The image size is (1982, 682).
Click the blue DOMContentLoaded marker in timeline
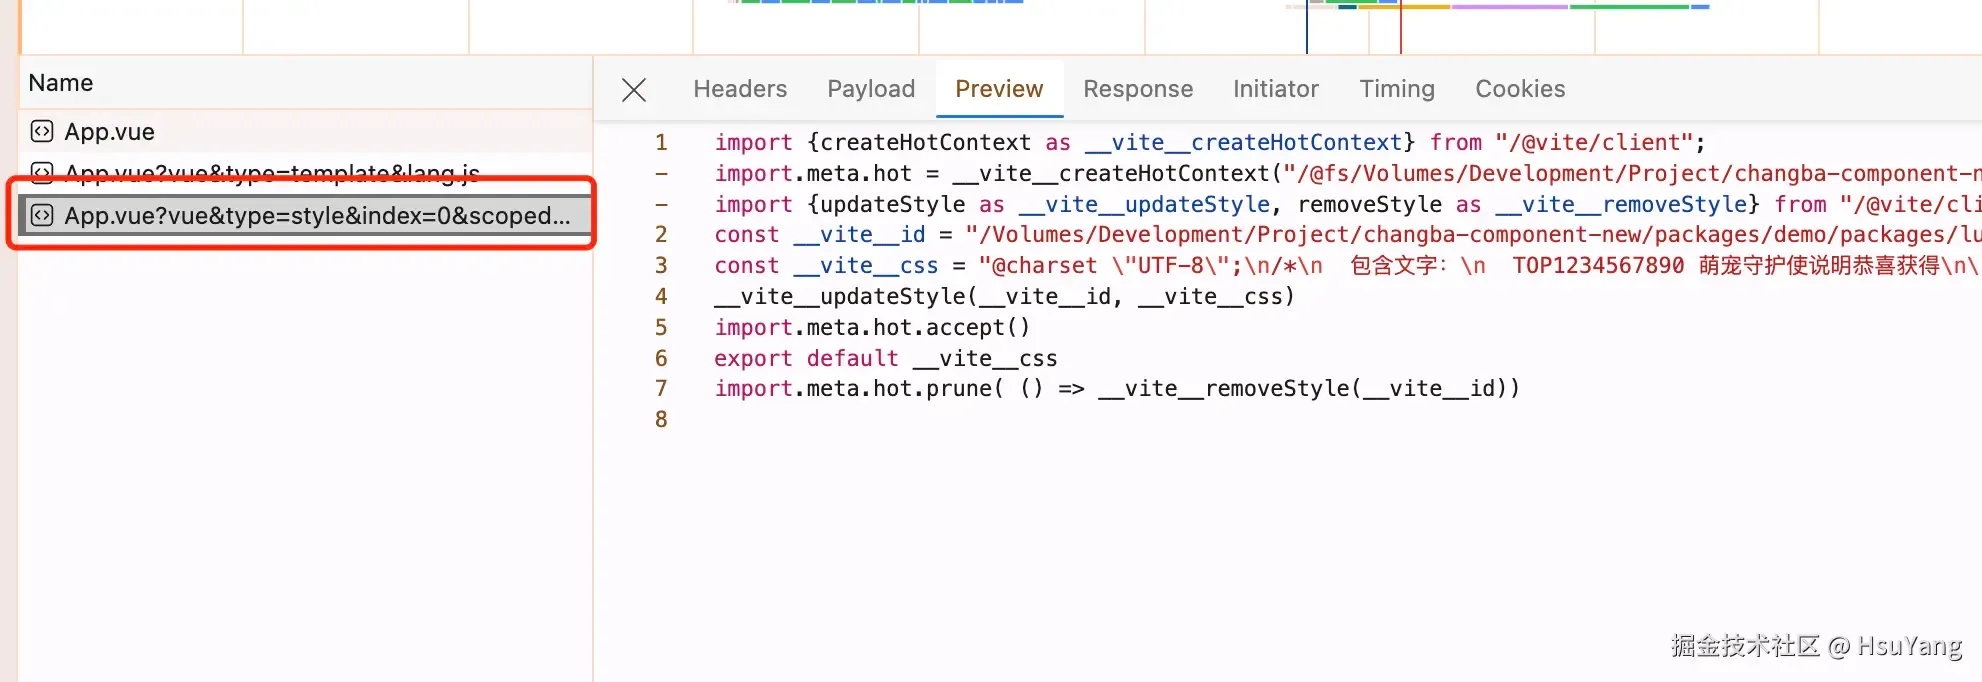coord(1306,28)
